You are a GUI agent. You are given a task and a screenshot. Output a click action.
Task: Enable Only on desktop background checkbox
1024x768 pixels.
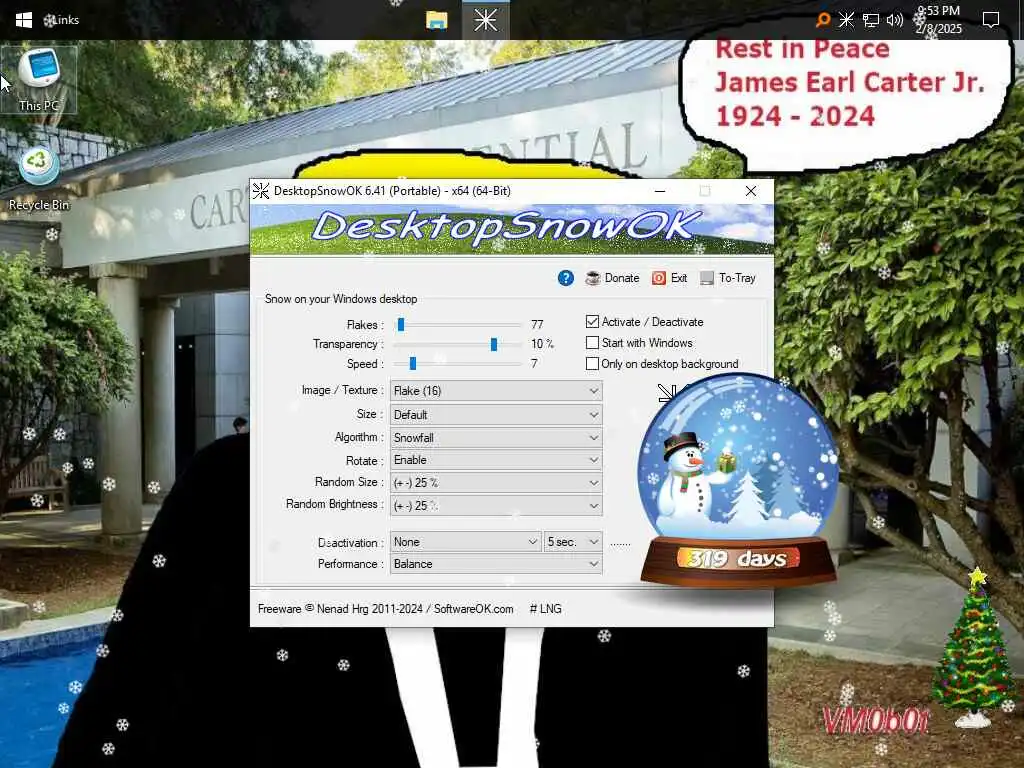coord(592,363)
